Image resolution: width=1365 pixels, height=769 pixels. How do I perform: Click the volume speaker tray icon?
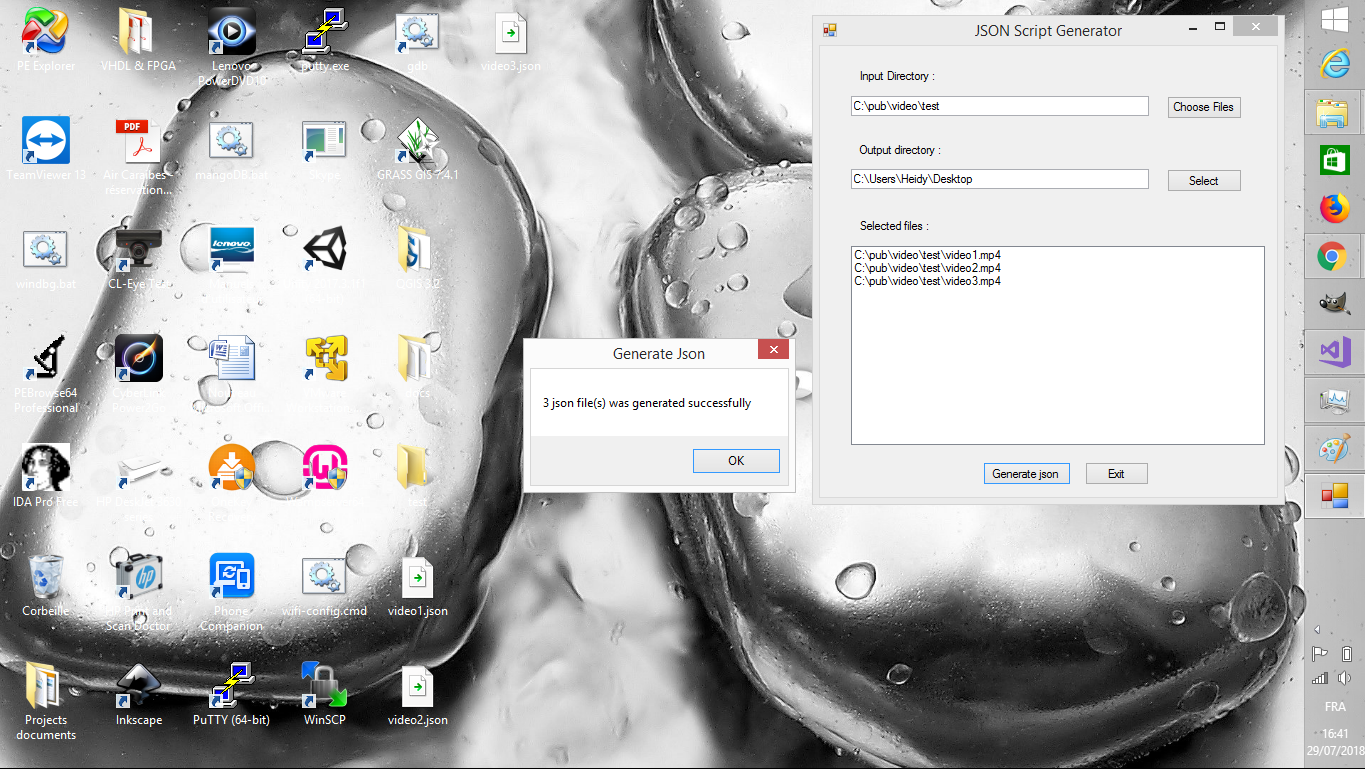coord(1346,678)
